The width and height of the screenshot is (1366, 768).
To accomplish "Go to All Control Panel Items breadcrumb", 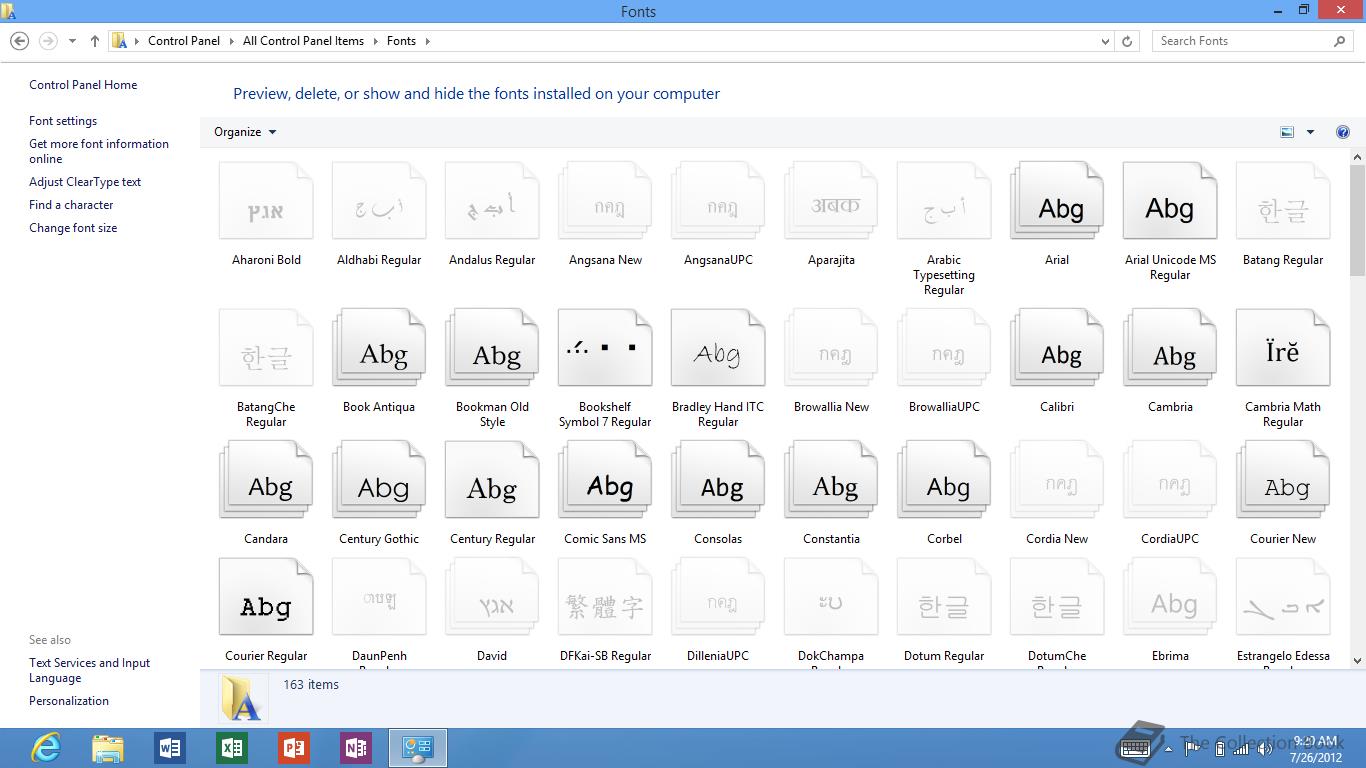I will tap(303, 41).
